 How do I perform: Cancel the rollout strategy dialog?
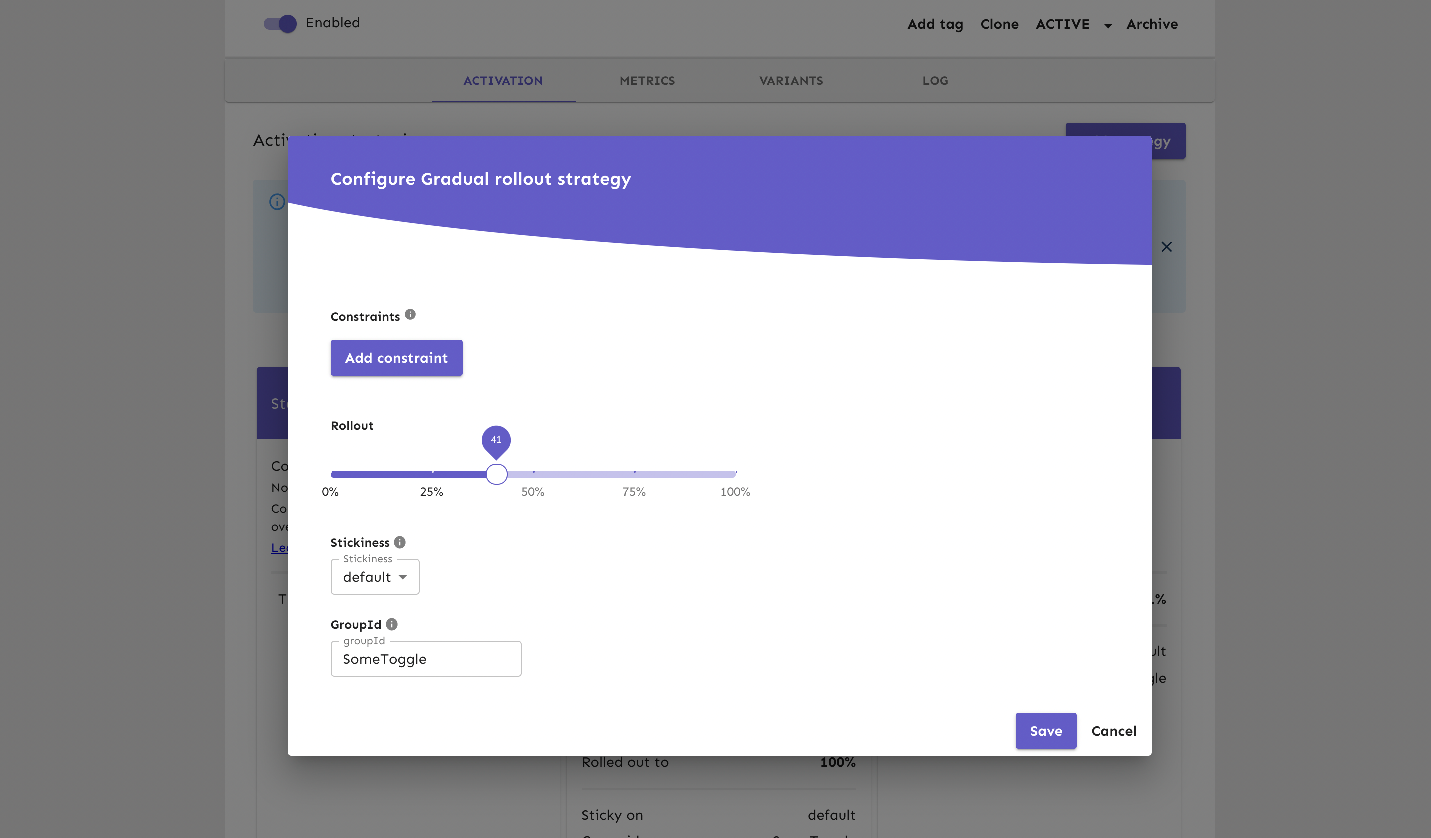click(x=1114, y=731)
